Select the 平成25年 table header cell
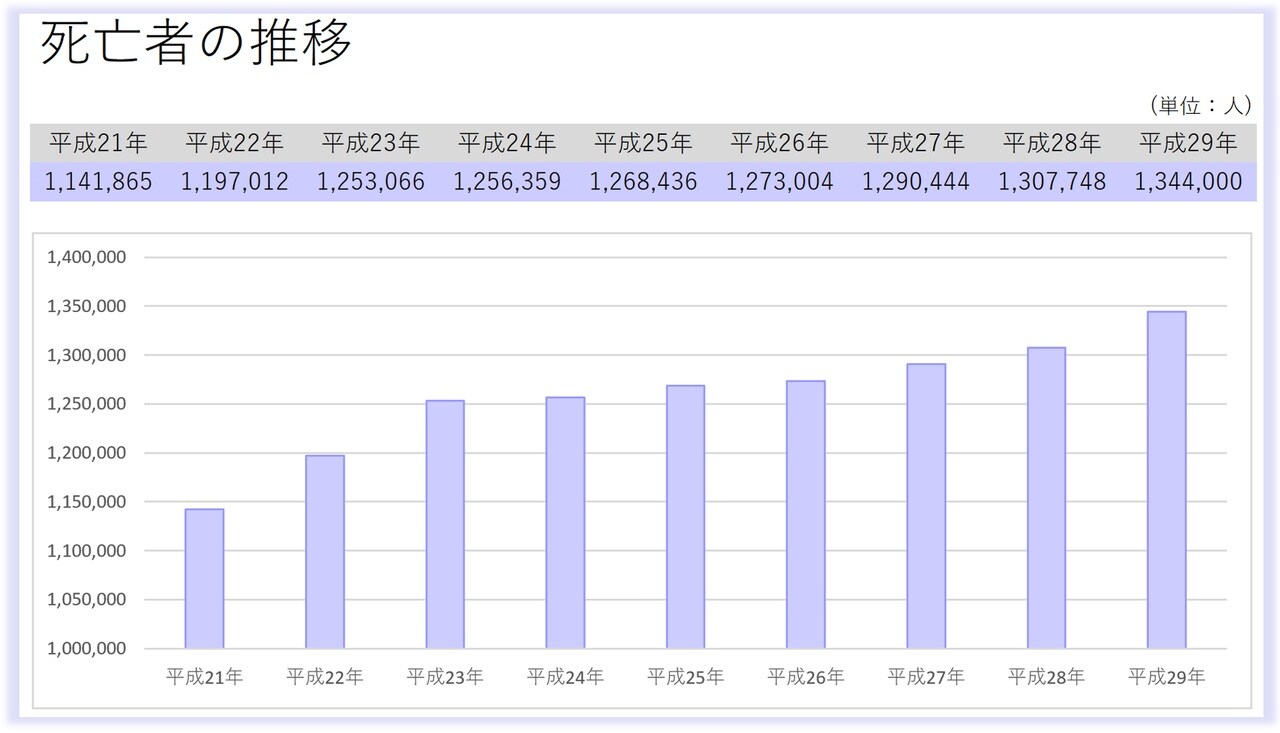This screenshot has height=733, width=1280. pyautogui.click(x=643, y=143)
